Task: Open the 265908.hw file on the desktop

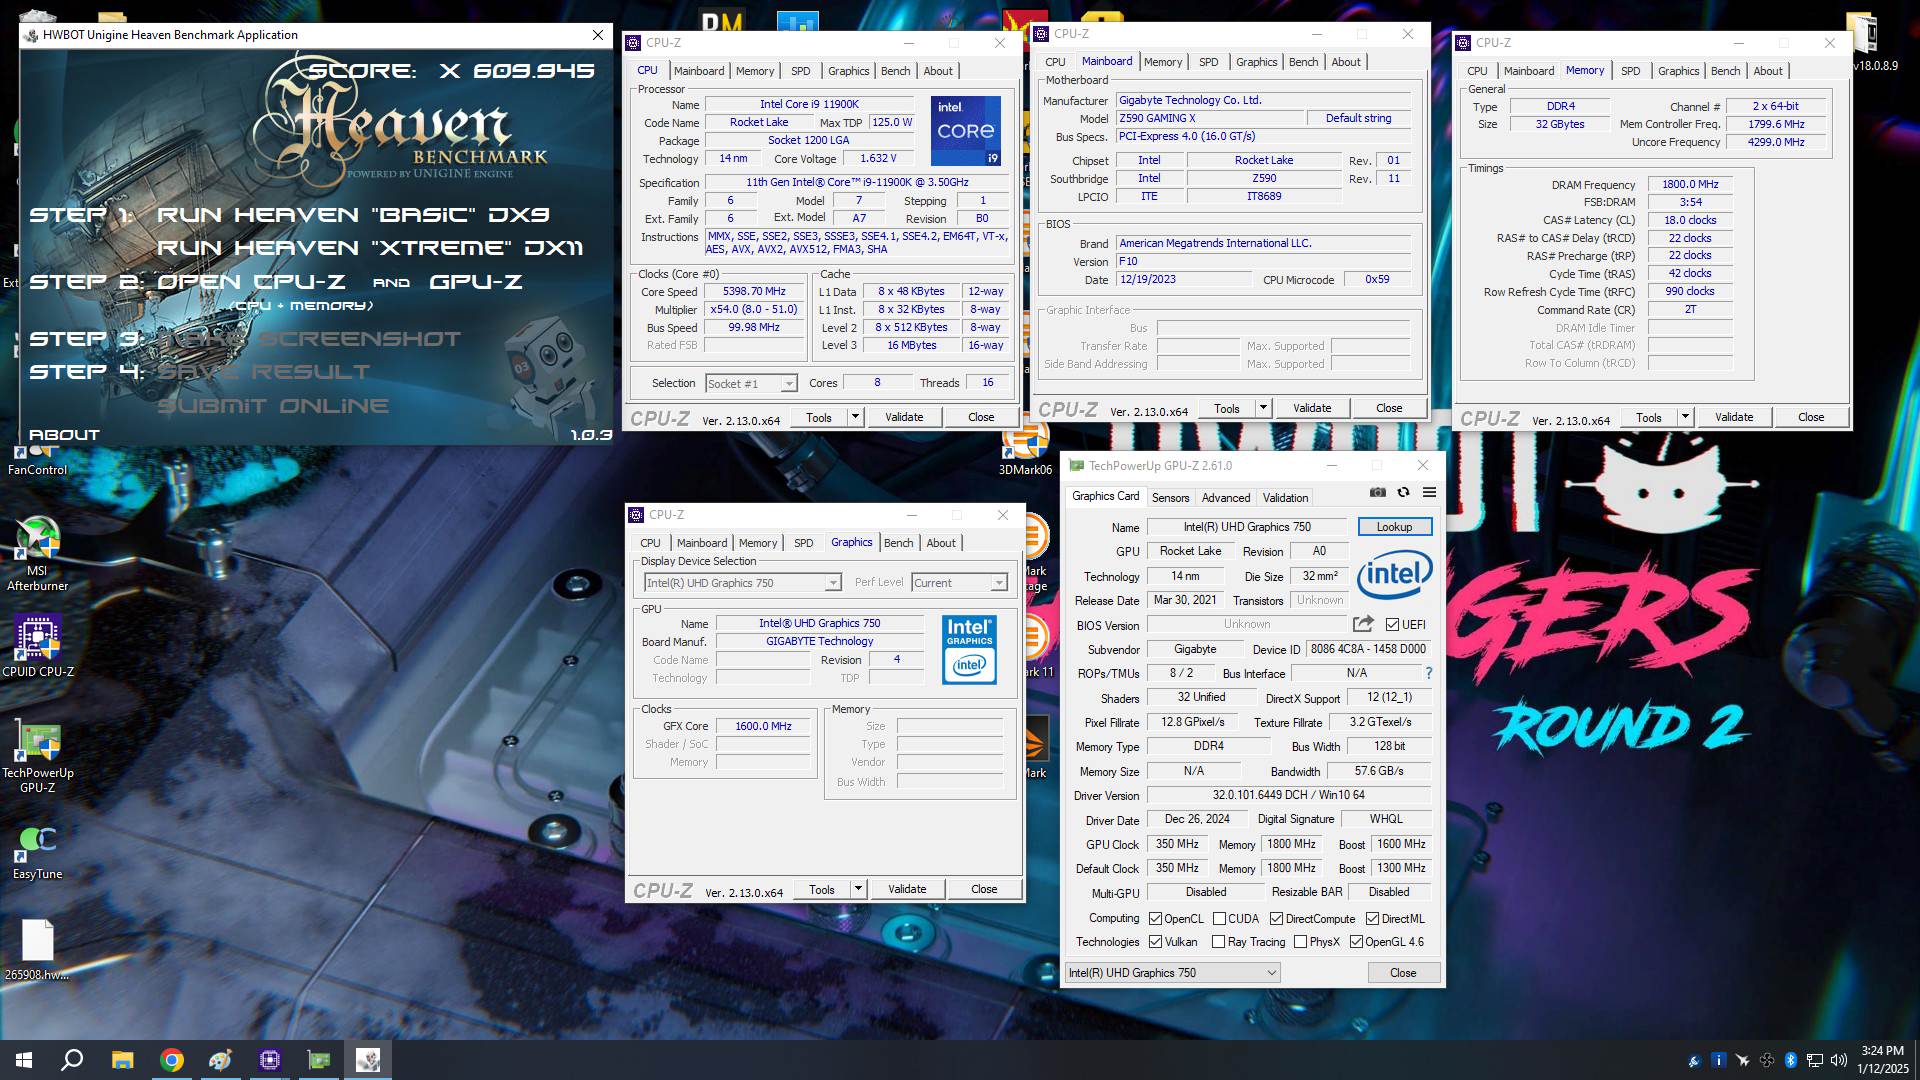Action: 37,950
